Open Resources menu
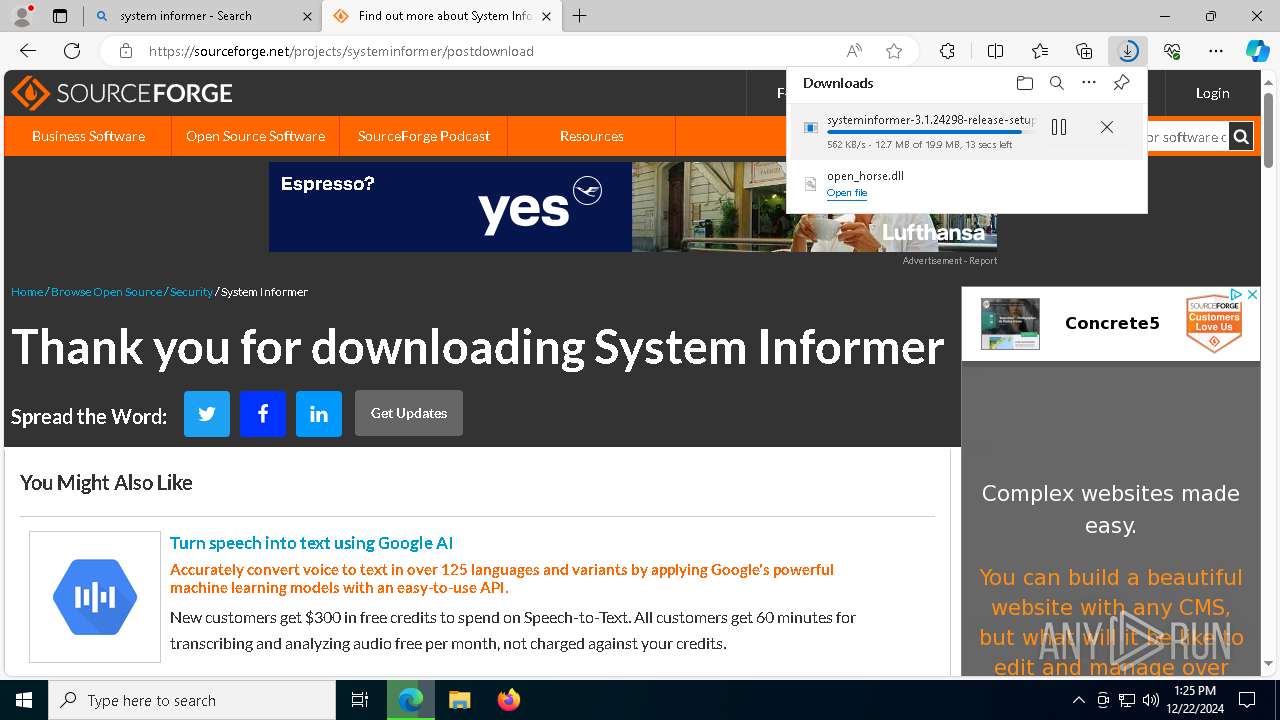Screen dimensions: 1280x720 coord(592,136)
